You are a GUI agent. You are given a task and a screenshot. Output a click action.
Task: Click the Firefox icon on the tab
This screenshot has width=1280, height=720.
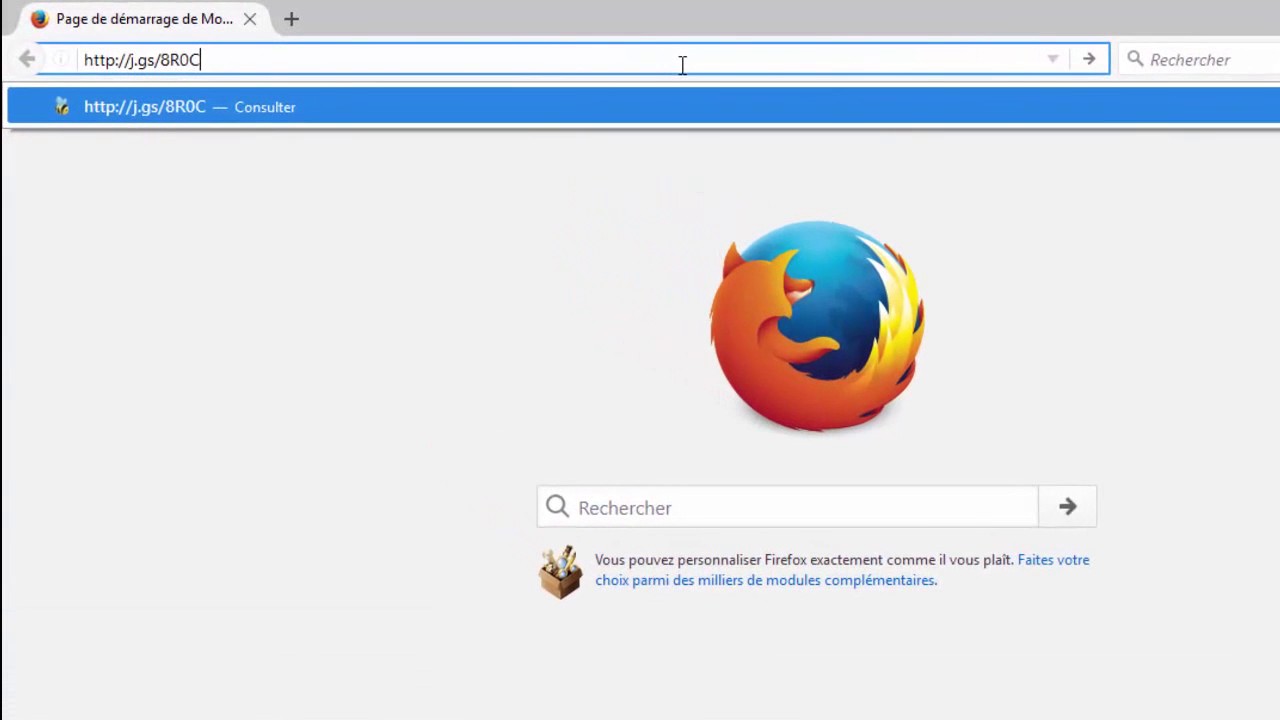39,19
